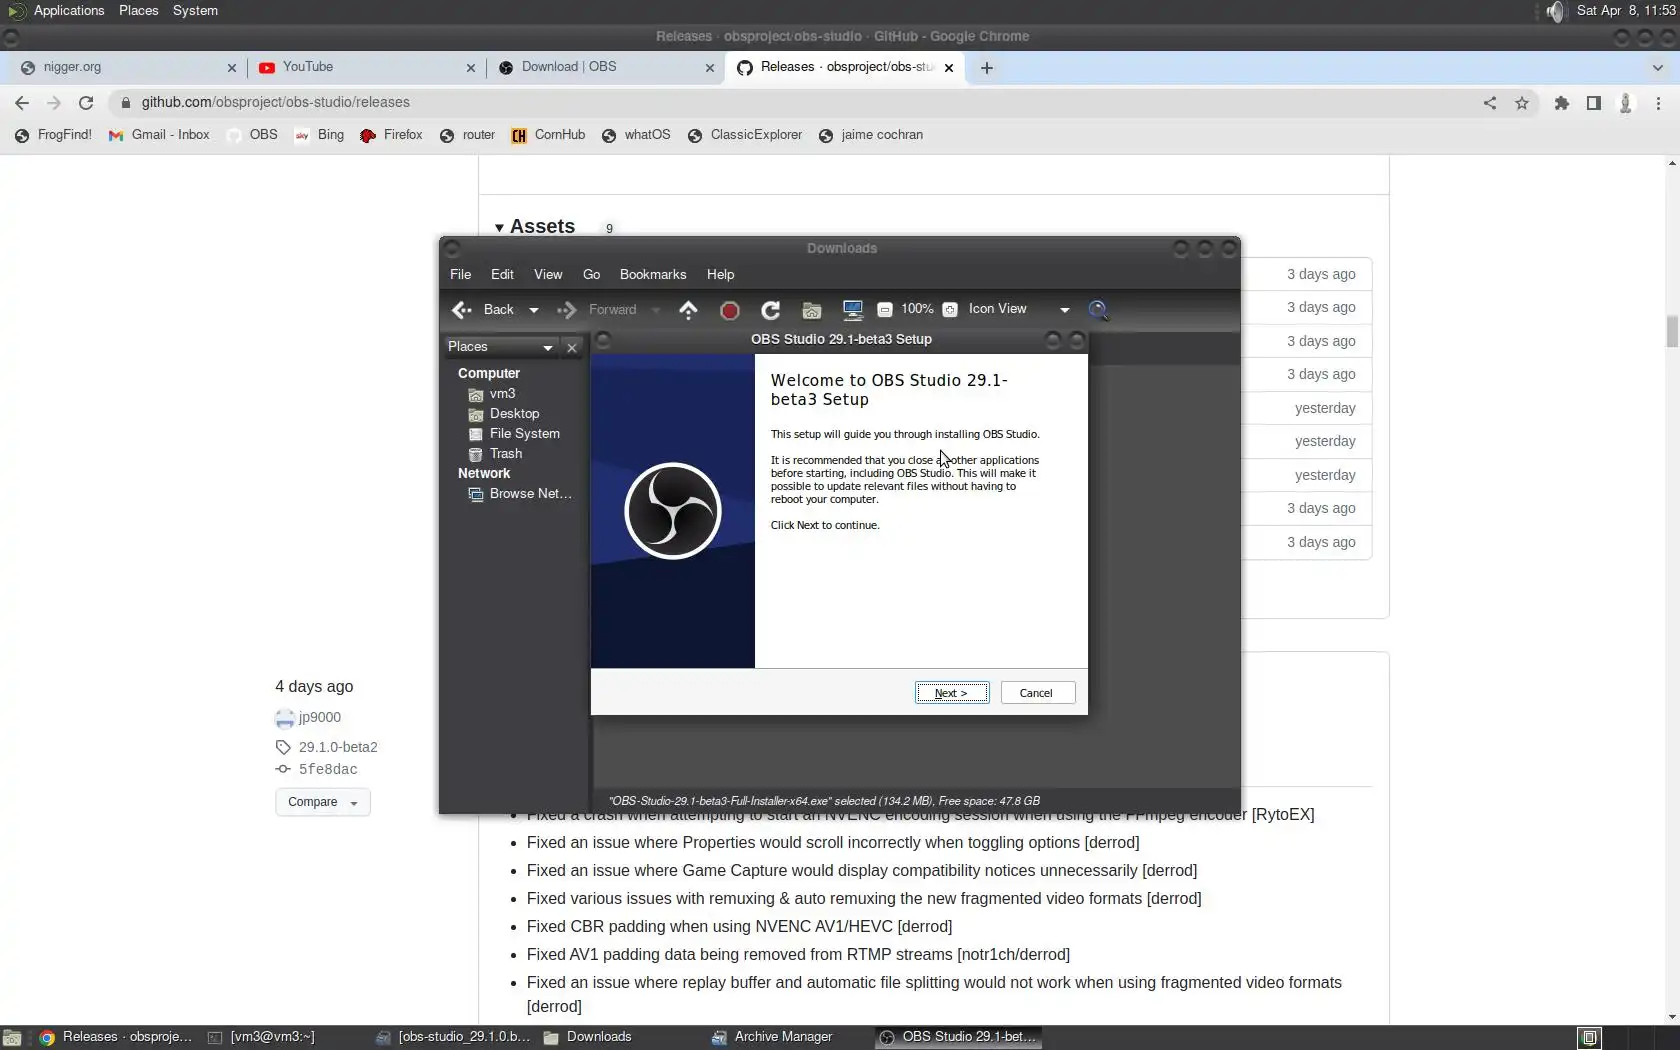Switch to the YouTube tab
This screenshot has height=1050, width=1680.
pyautogui.click(x=366, y=67)
